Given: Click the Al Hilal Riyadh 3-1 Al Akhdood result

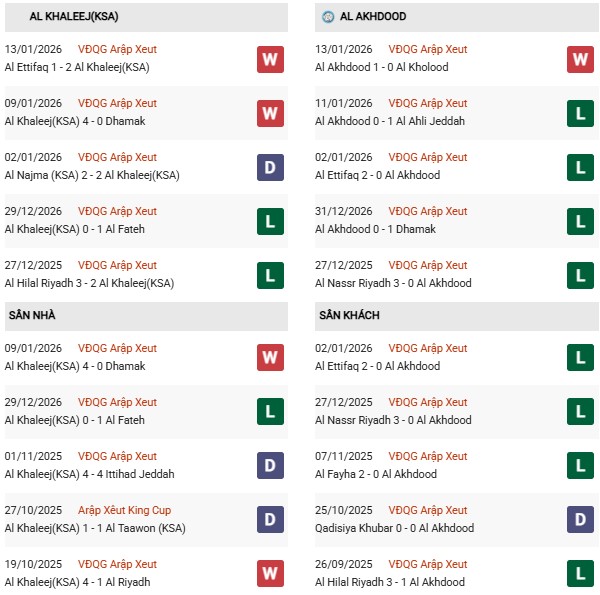Looking at the screenshot, I should click(x=390, y=582).
